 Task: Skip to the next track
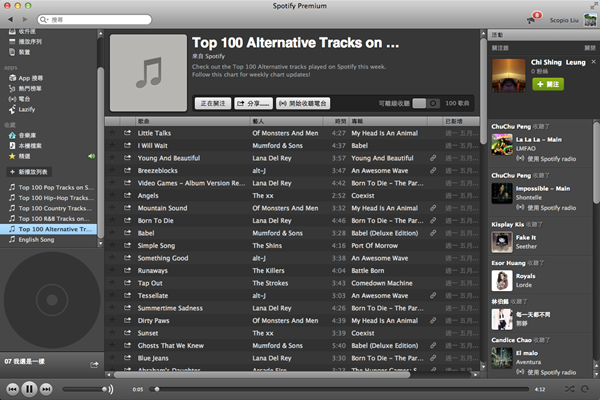pos(46,389)
